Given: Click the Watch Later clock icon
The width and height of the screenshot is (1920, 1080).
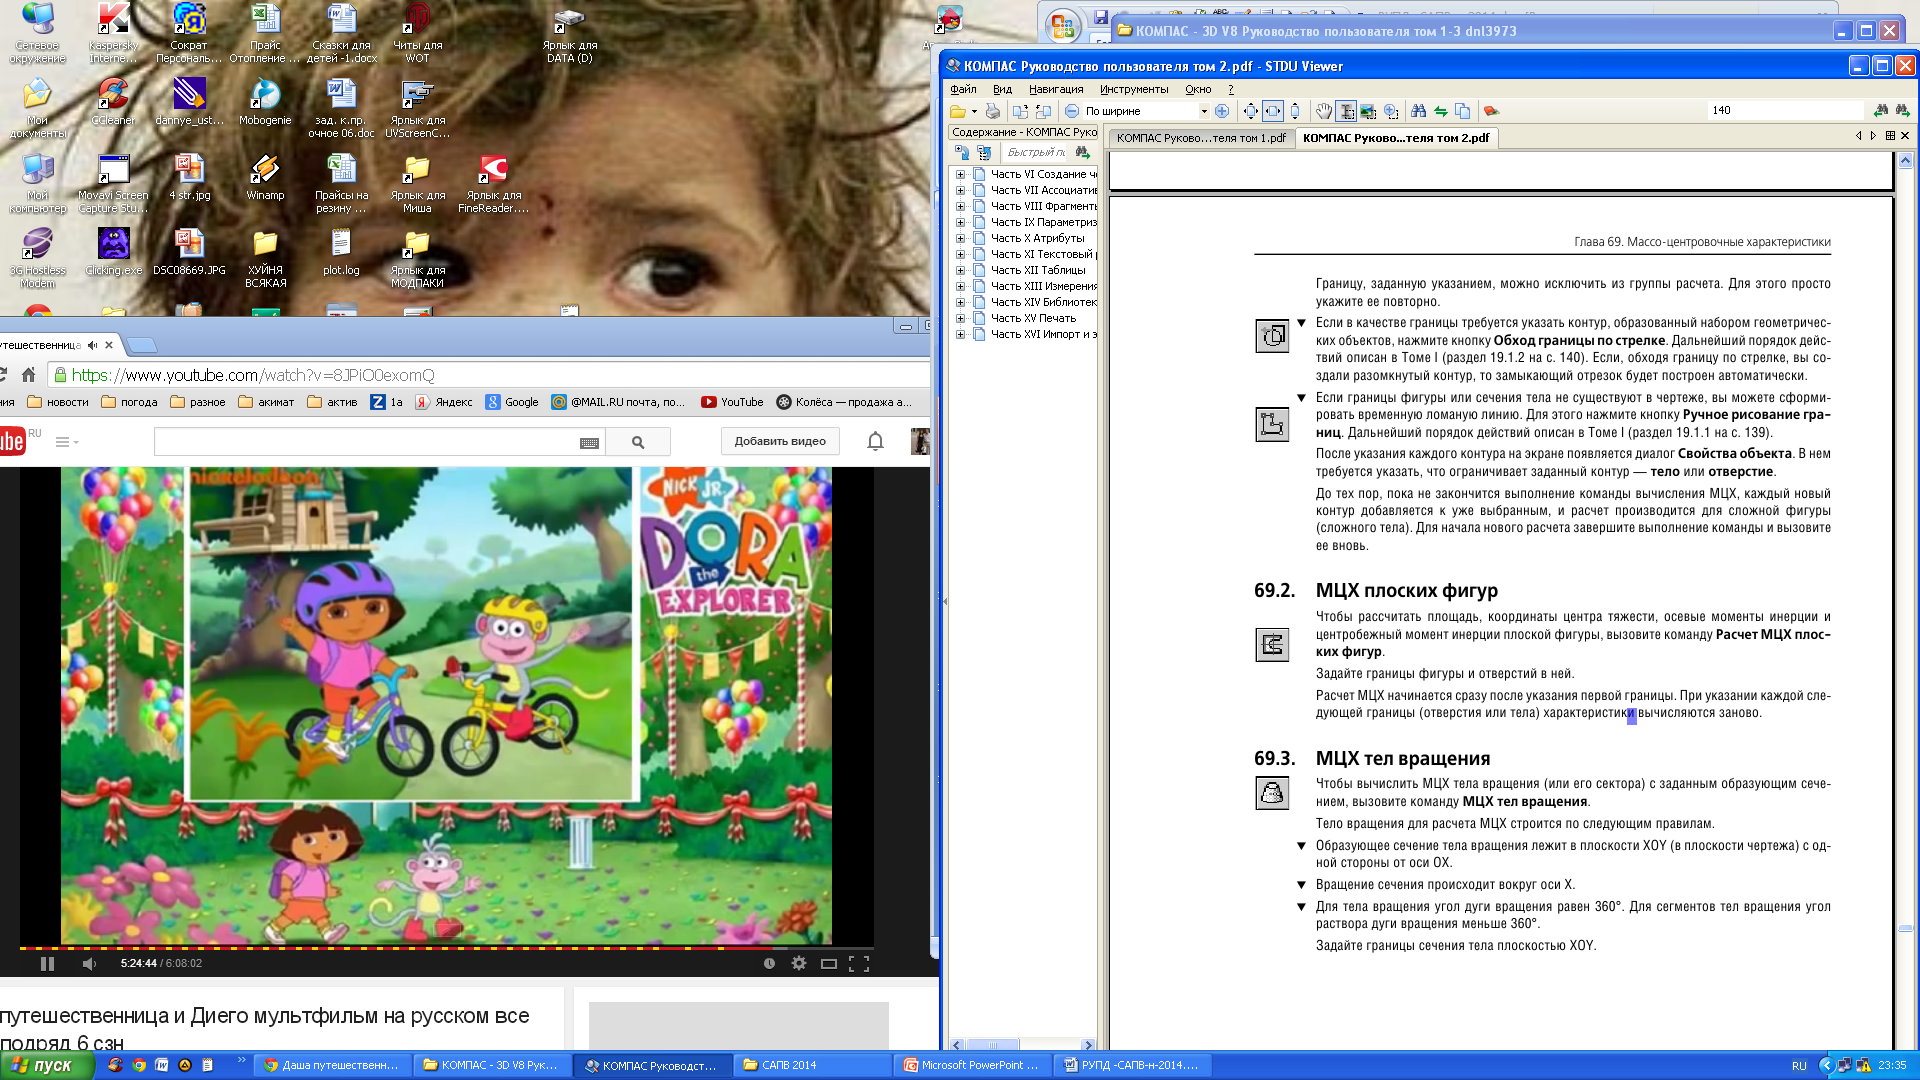Looking at the screenshot, I should 769,963.
